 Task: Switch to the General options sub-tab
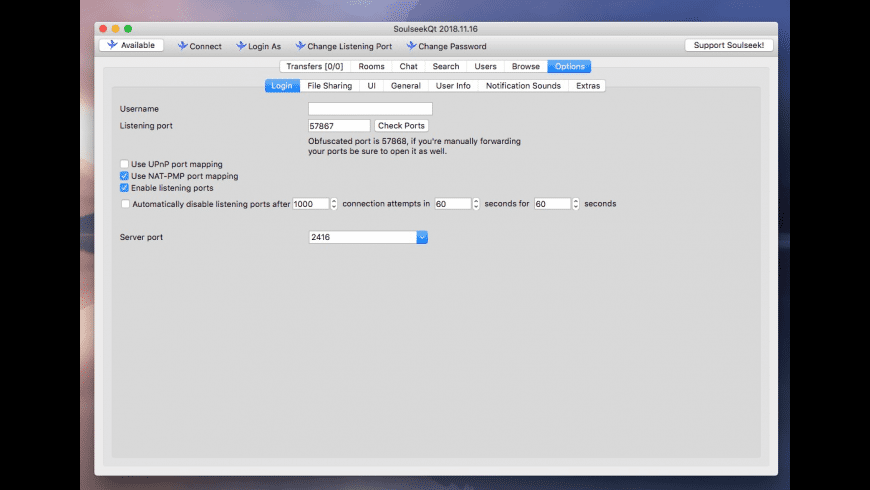[x=406, y=85]
